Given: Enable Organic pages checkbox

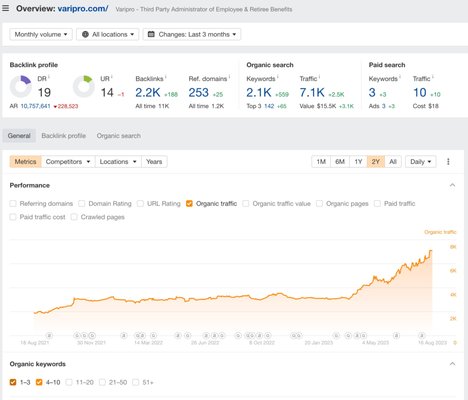Looking at the screenshot, I should [x=319, y=203].
